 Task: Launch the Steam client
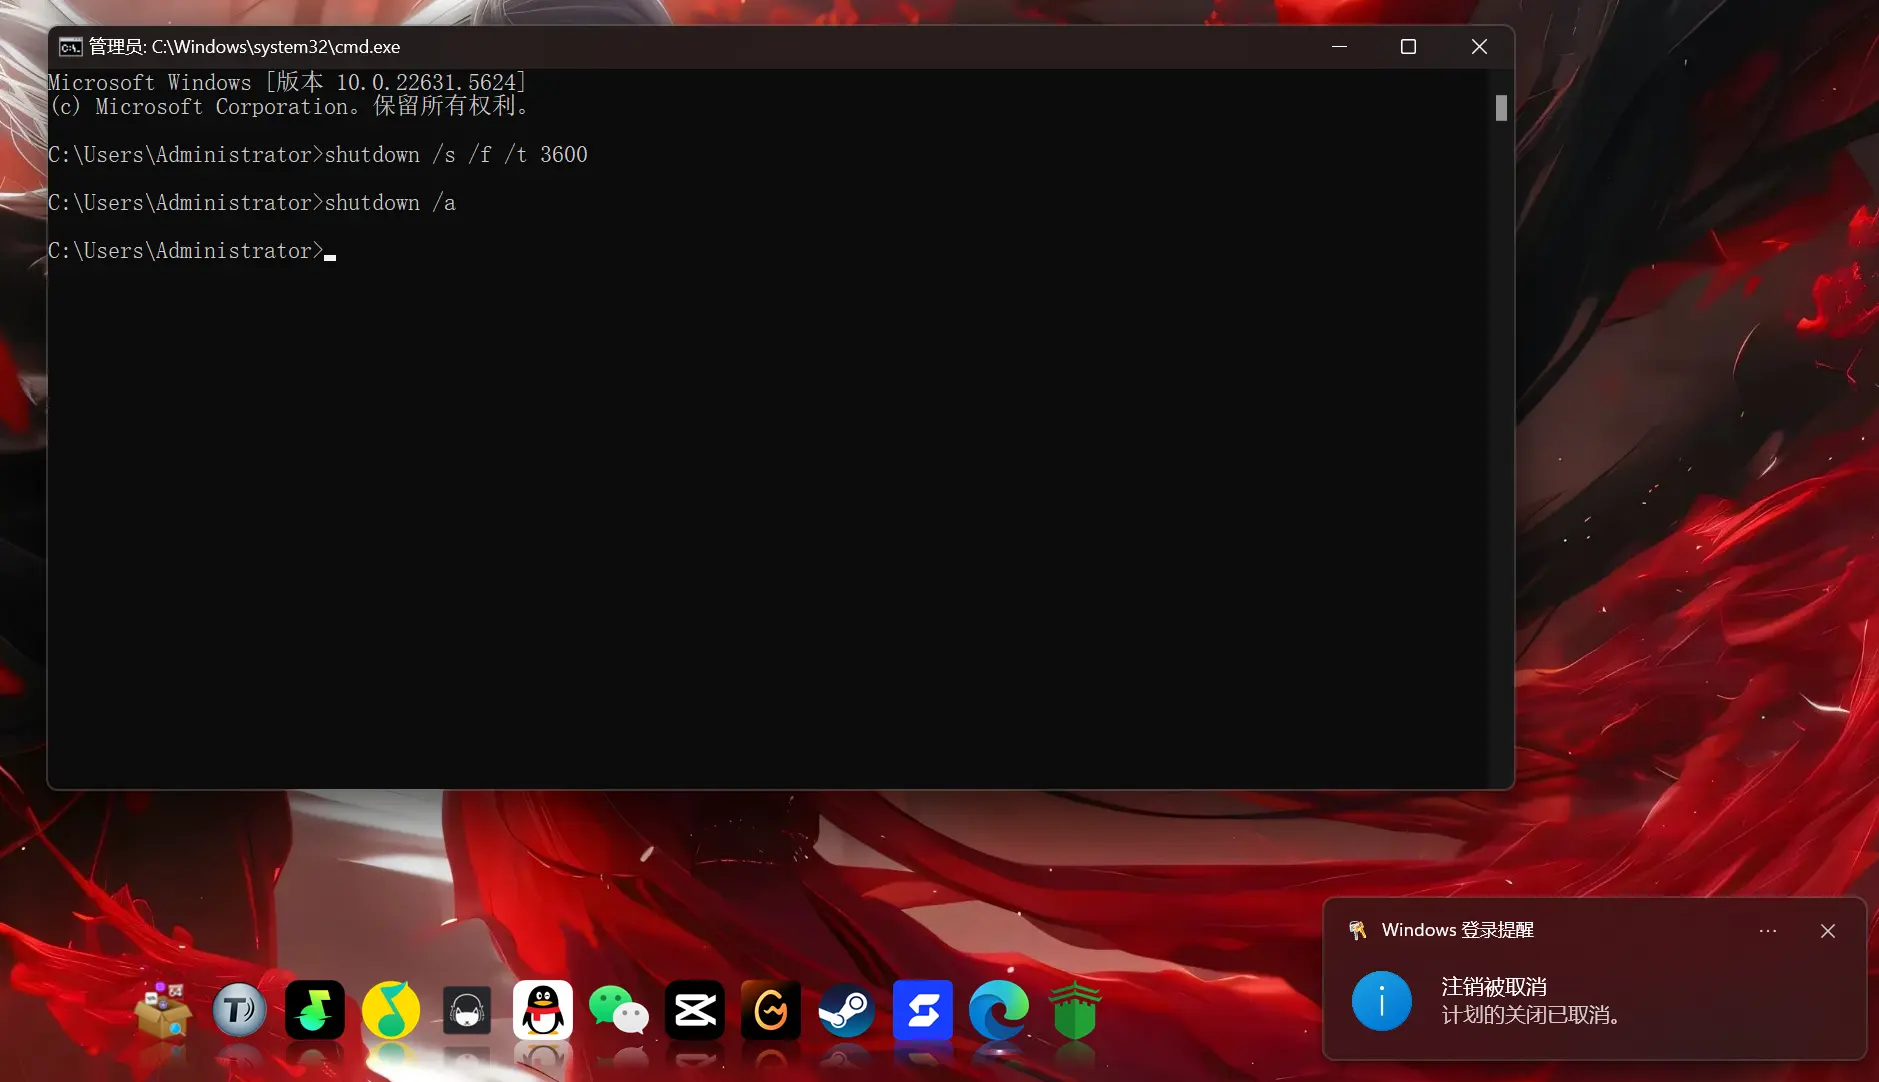point(845,1010)
